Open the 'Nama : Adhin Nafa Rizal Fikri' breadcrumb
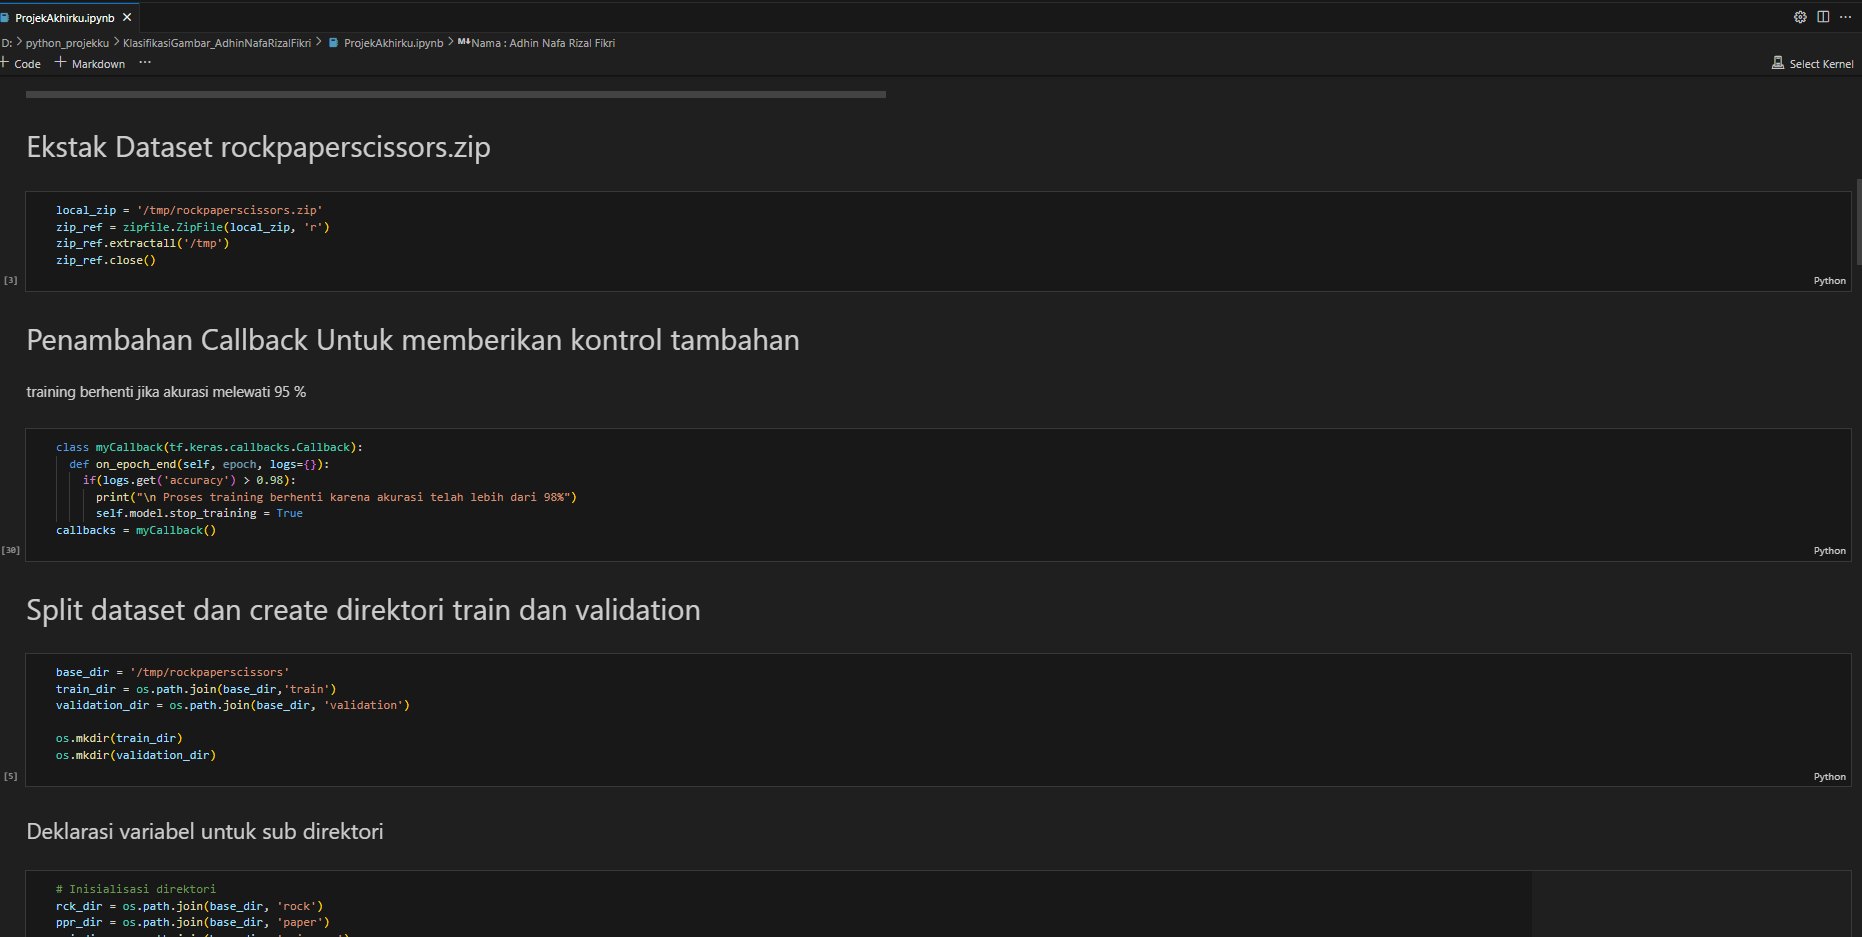The image size is (1862, 937). [543, 43]
